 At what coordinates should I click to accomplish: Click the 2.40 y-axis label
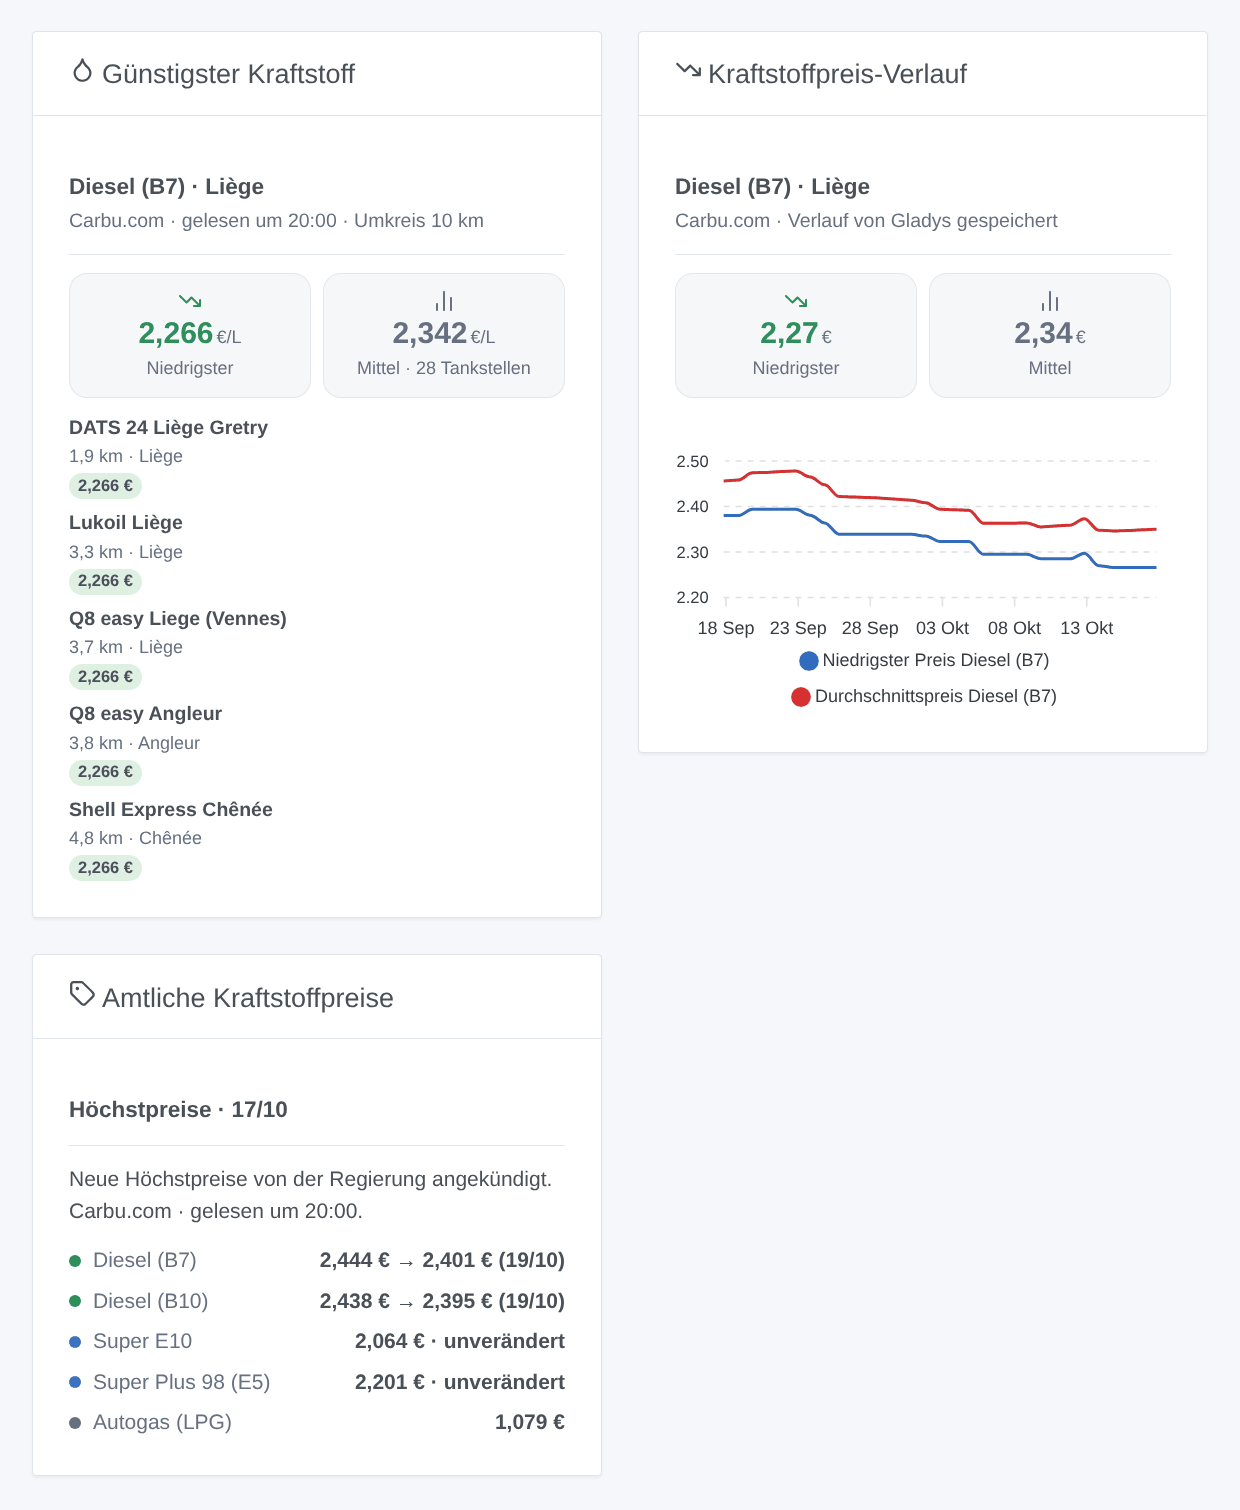(x=692, y=506)
